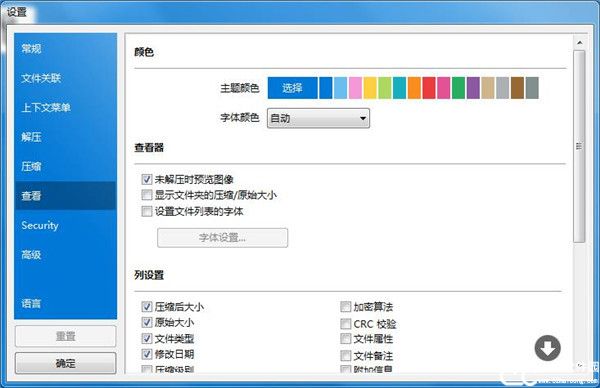Image resolution: width=600 pixels, height=388 pixels.
Task: Click the round download arrow icon
Action: tap(548, 348)
